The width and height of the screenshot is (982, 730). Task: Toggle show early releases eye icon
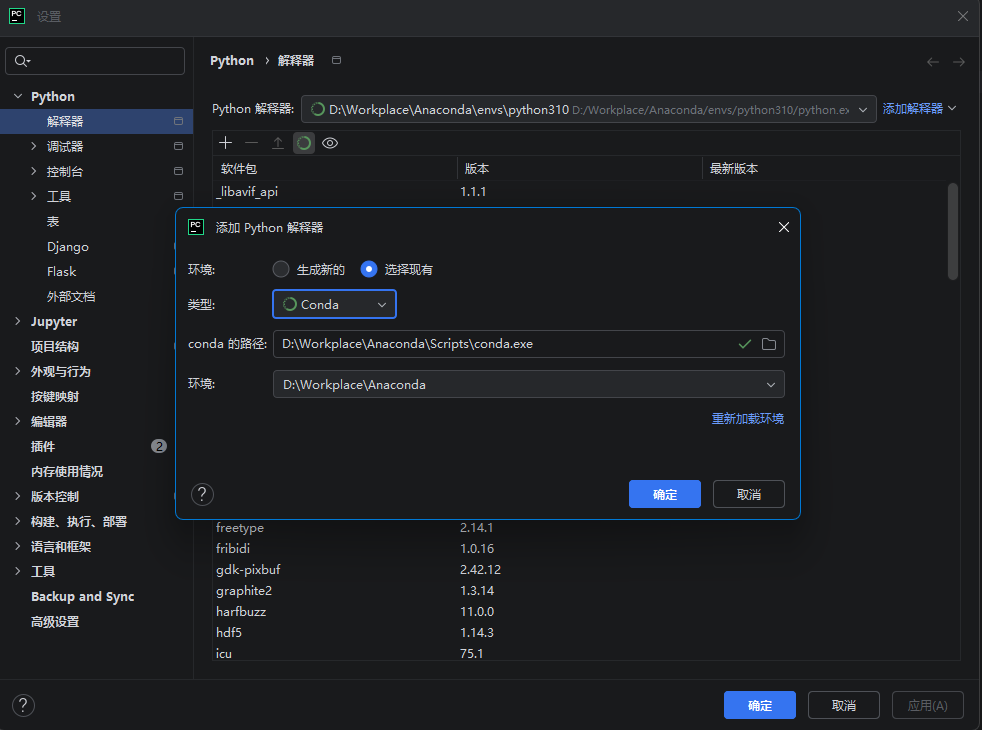pyautogui.click(x=330, y=143)
